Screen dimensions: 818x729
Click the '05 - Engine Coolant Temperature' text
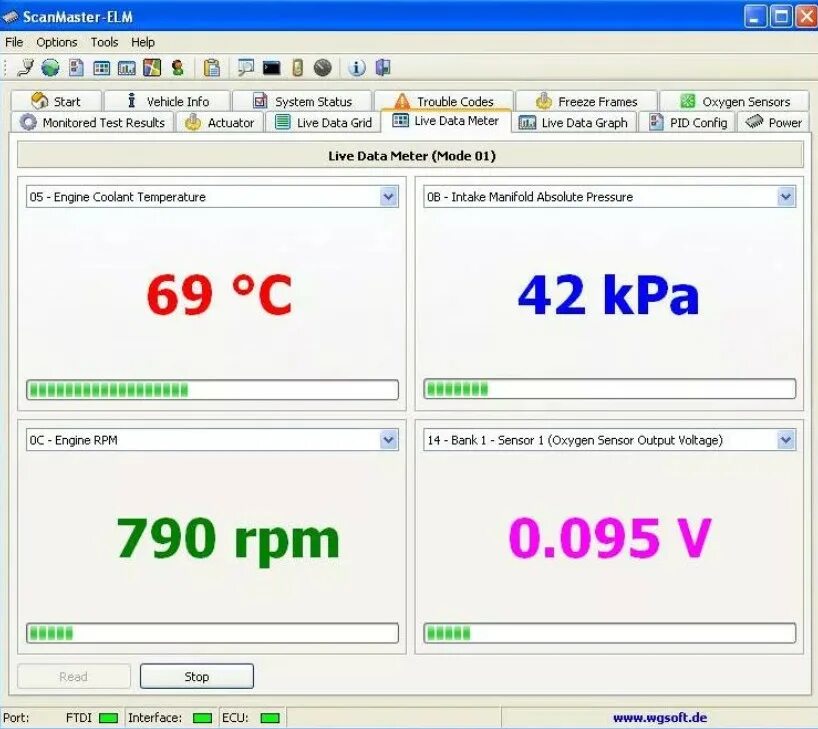[x=117, y=197]
